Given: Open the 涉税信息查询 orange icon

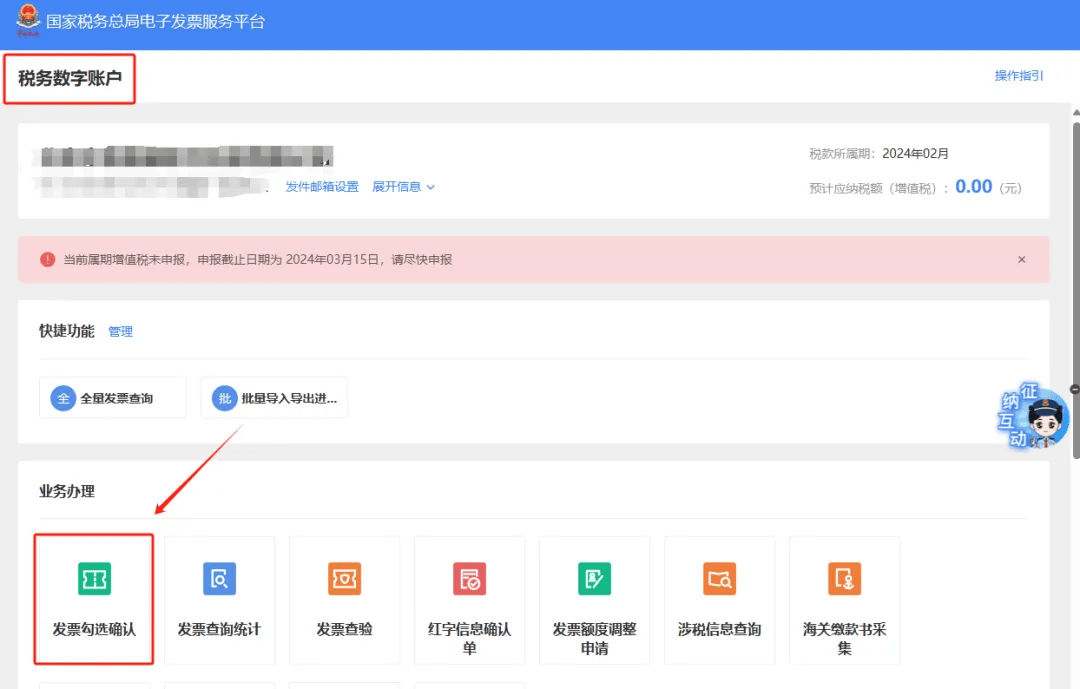Looking at the screenshot, I should click(x=719, y=579).
